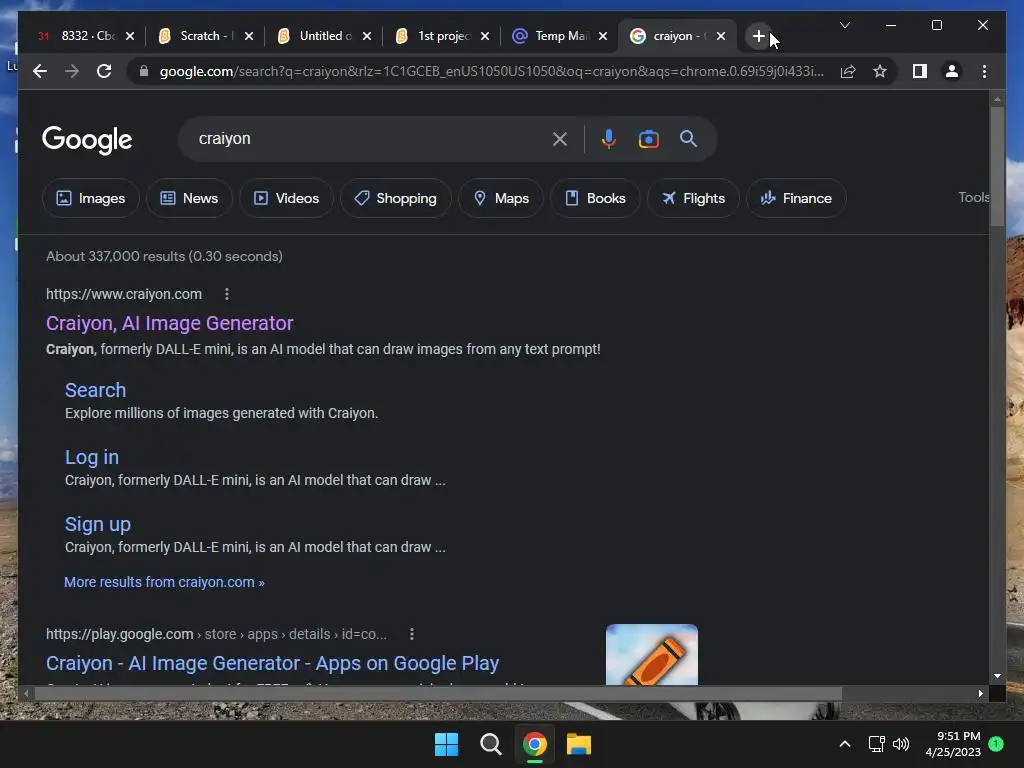Close the Untitled tab

(367, 36)
